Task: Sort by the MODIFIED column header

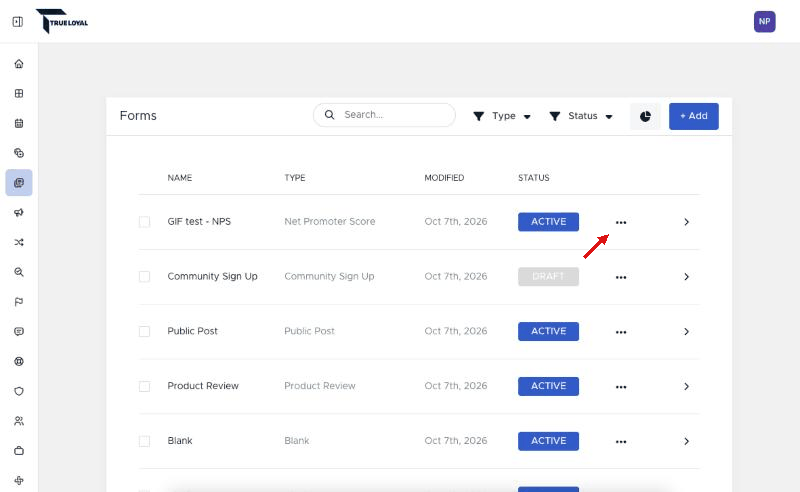Action: [x=444, y=178]
